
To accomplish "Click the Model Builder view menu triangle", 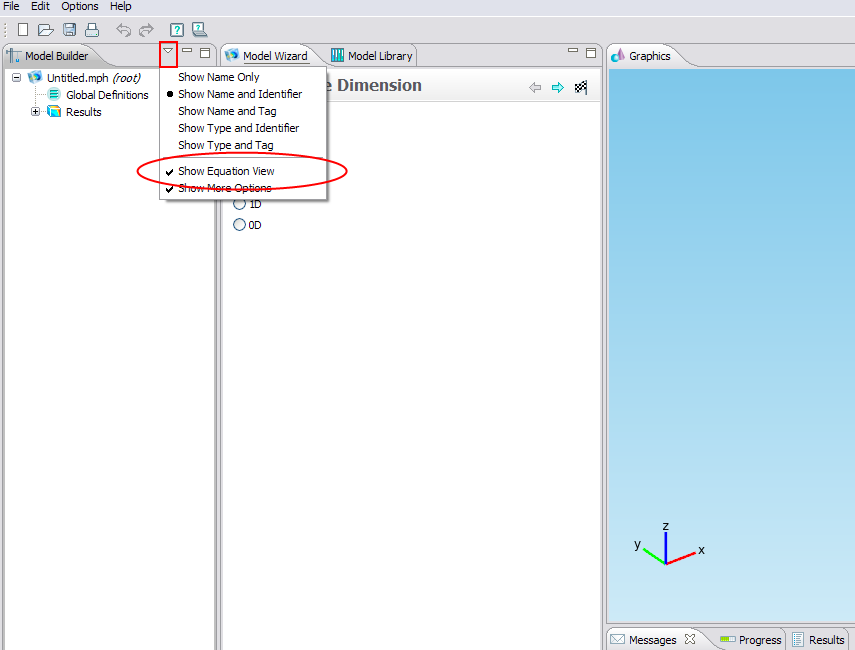I will point(168,51).
